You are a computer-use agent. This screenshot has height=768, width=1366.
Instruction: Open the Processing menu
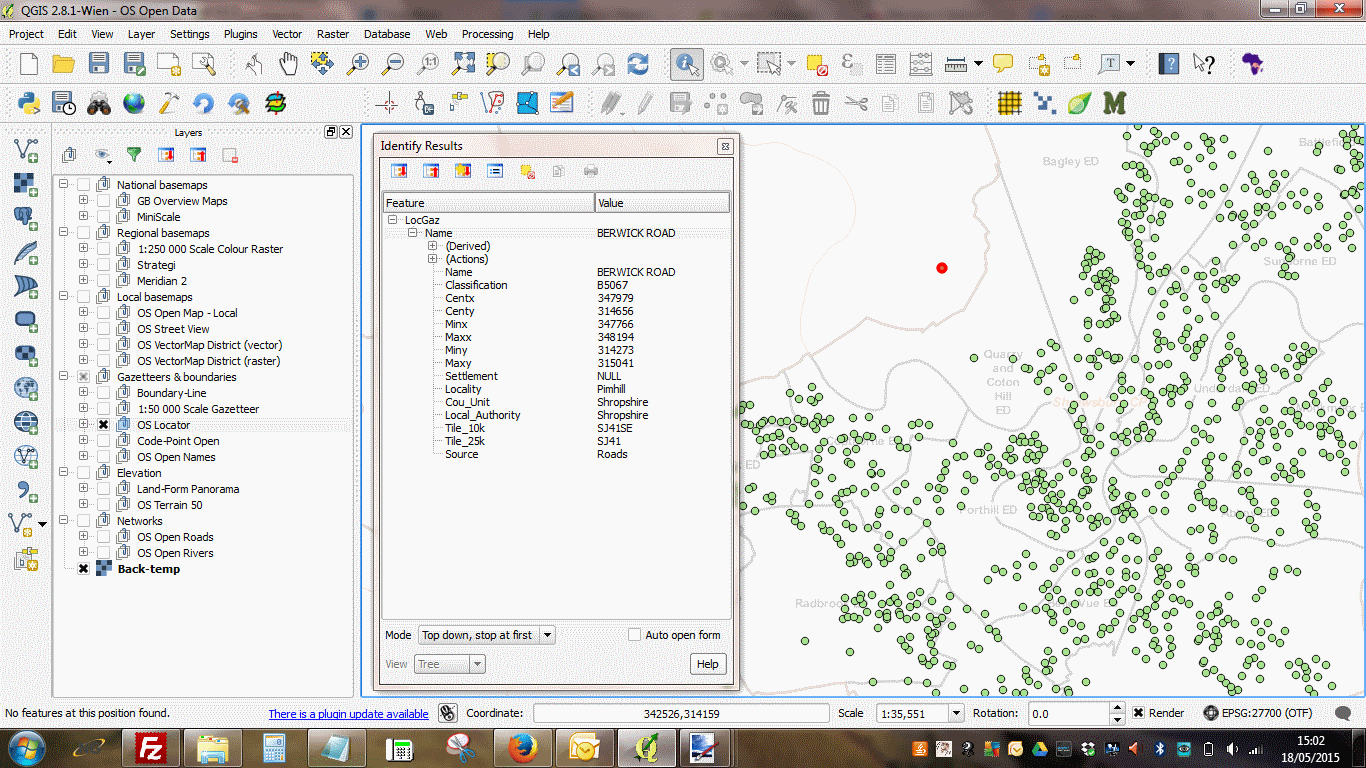coord(487,34)
